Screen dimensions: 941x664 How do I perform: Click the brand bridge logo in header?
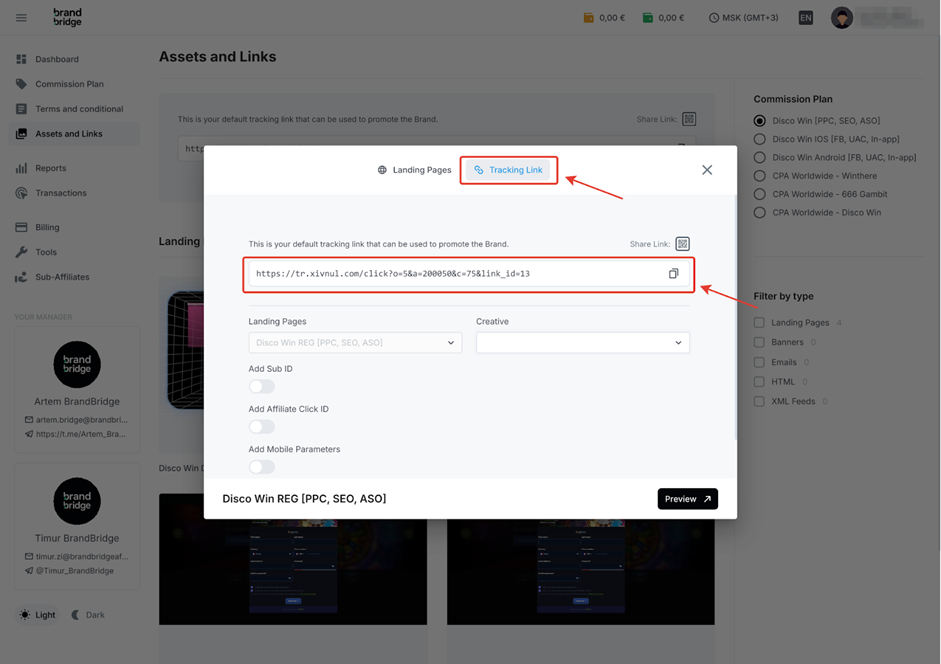pos(67,17)
